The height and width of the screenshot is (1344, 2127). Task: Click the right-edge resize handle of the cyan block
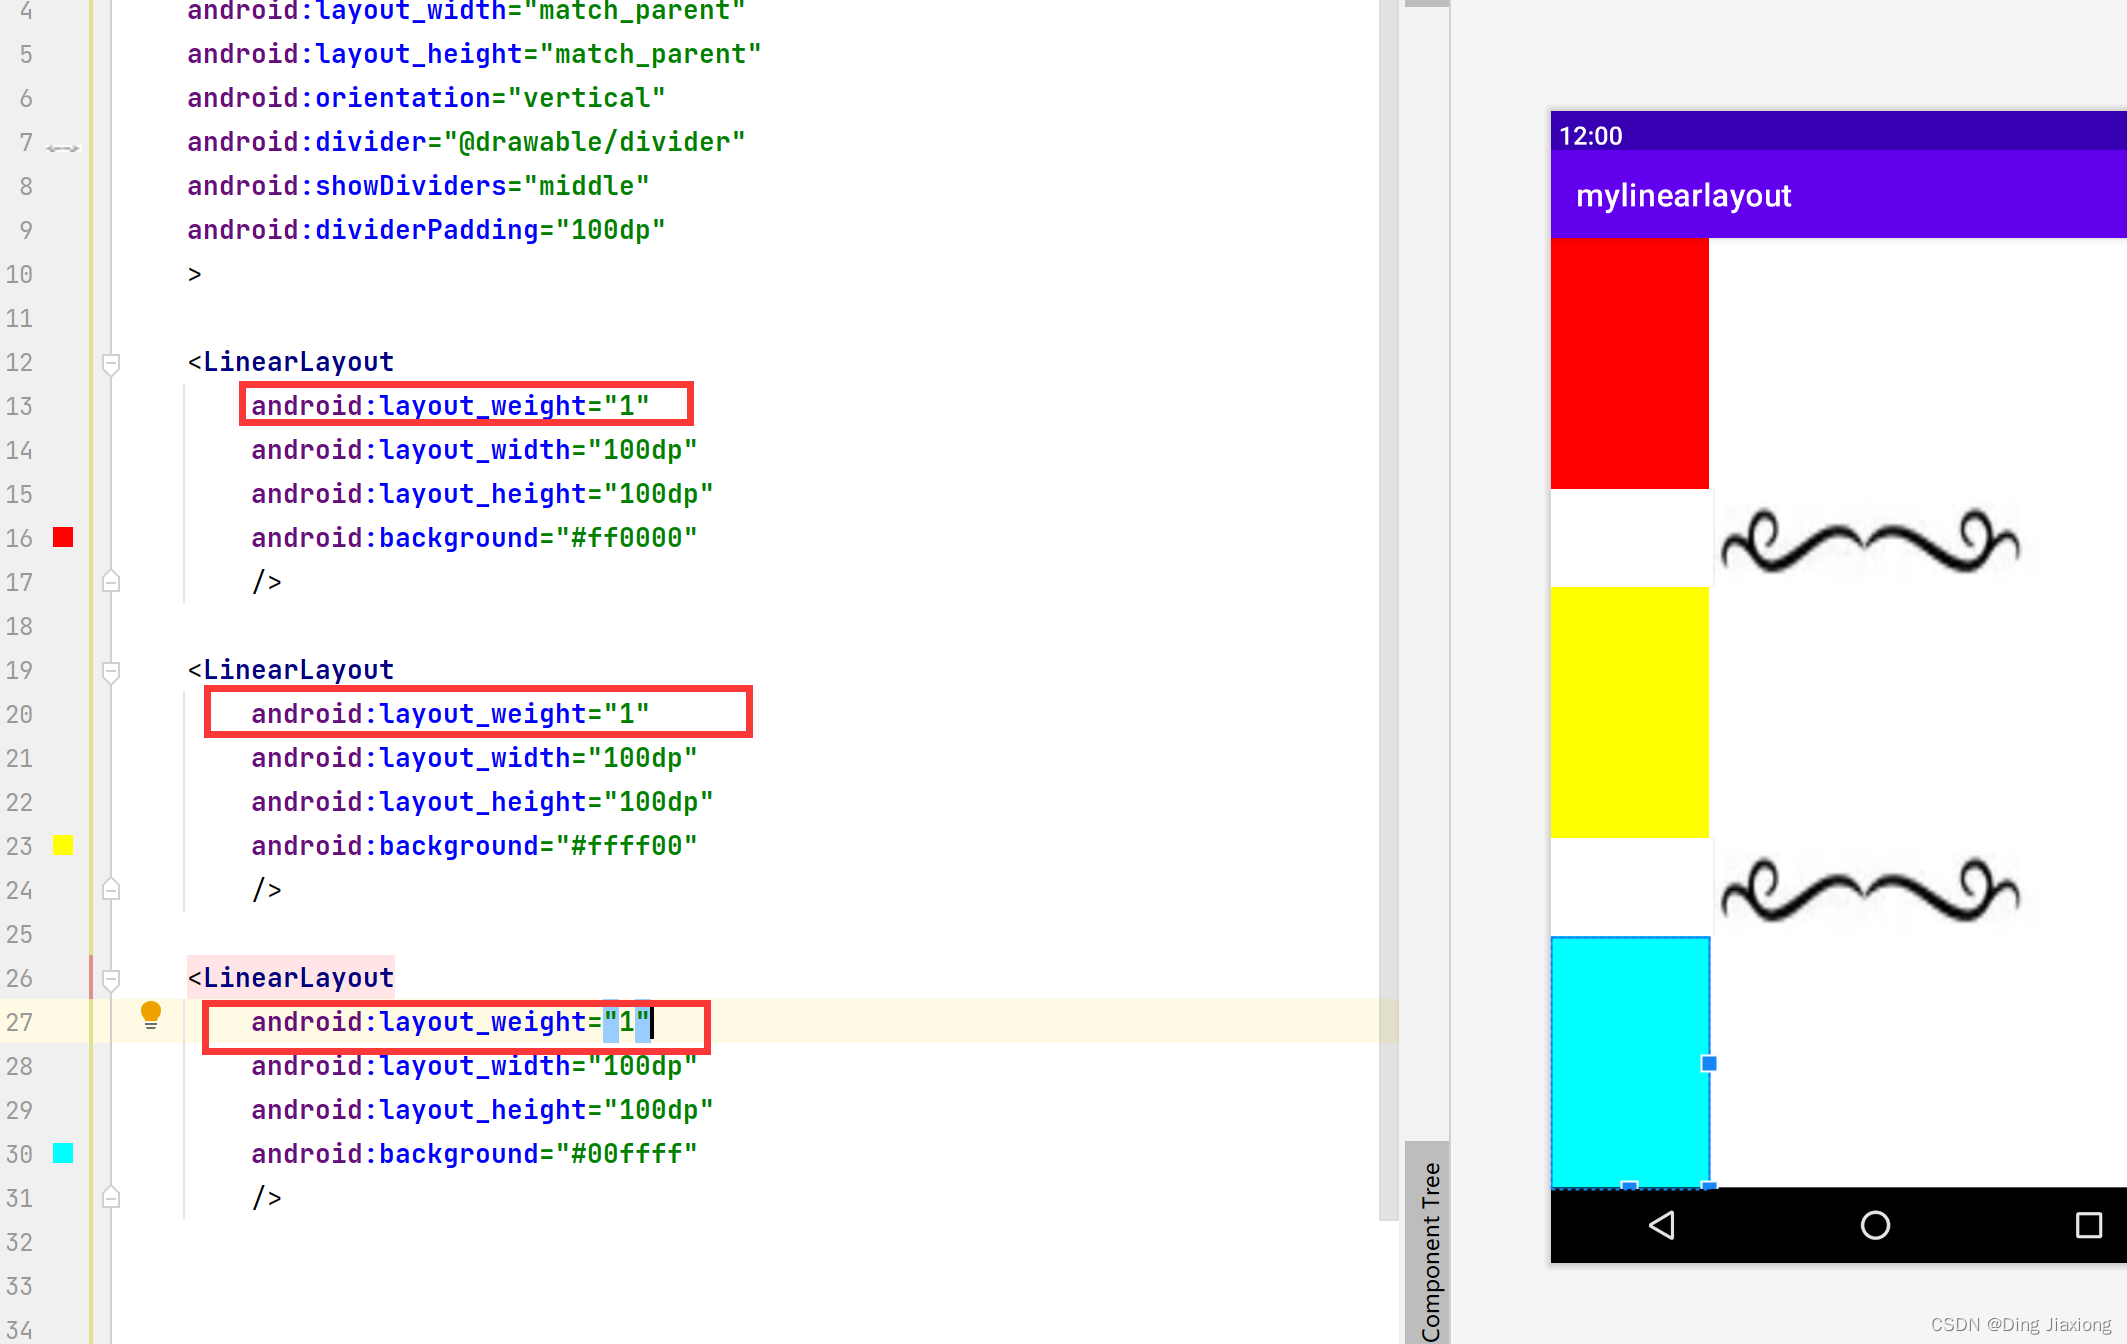click(x=1709, y=1063)
